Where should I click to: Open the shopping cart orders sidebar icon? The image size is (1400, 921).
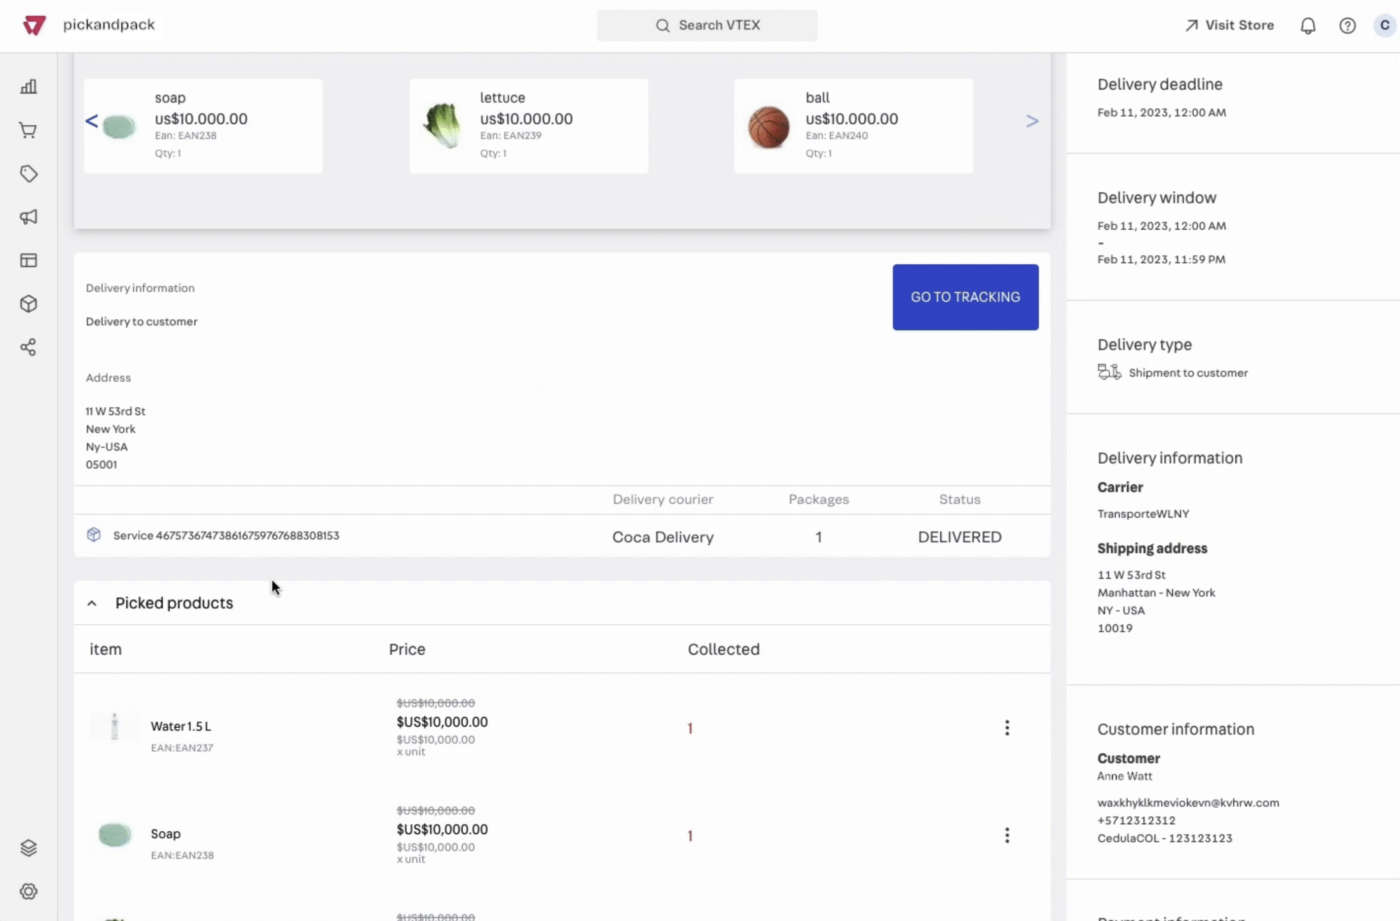[28, 131]
